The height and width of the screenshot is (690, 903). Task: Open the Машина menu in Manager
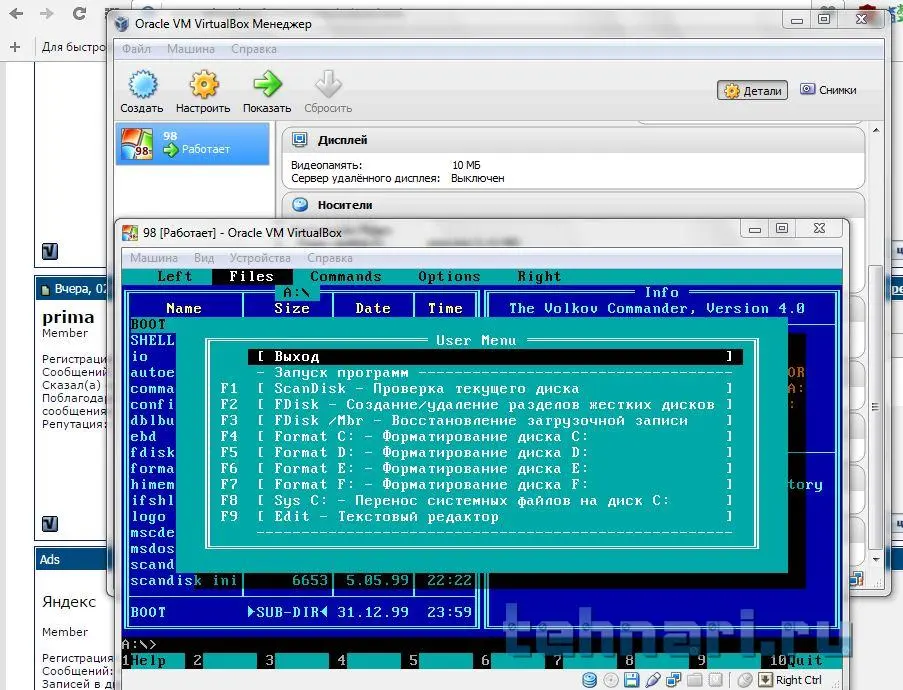190,49
